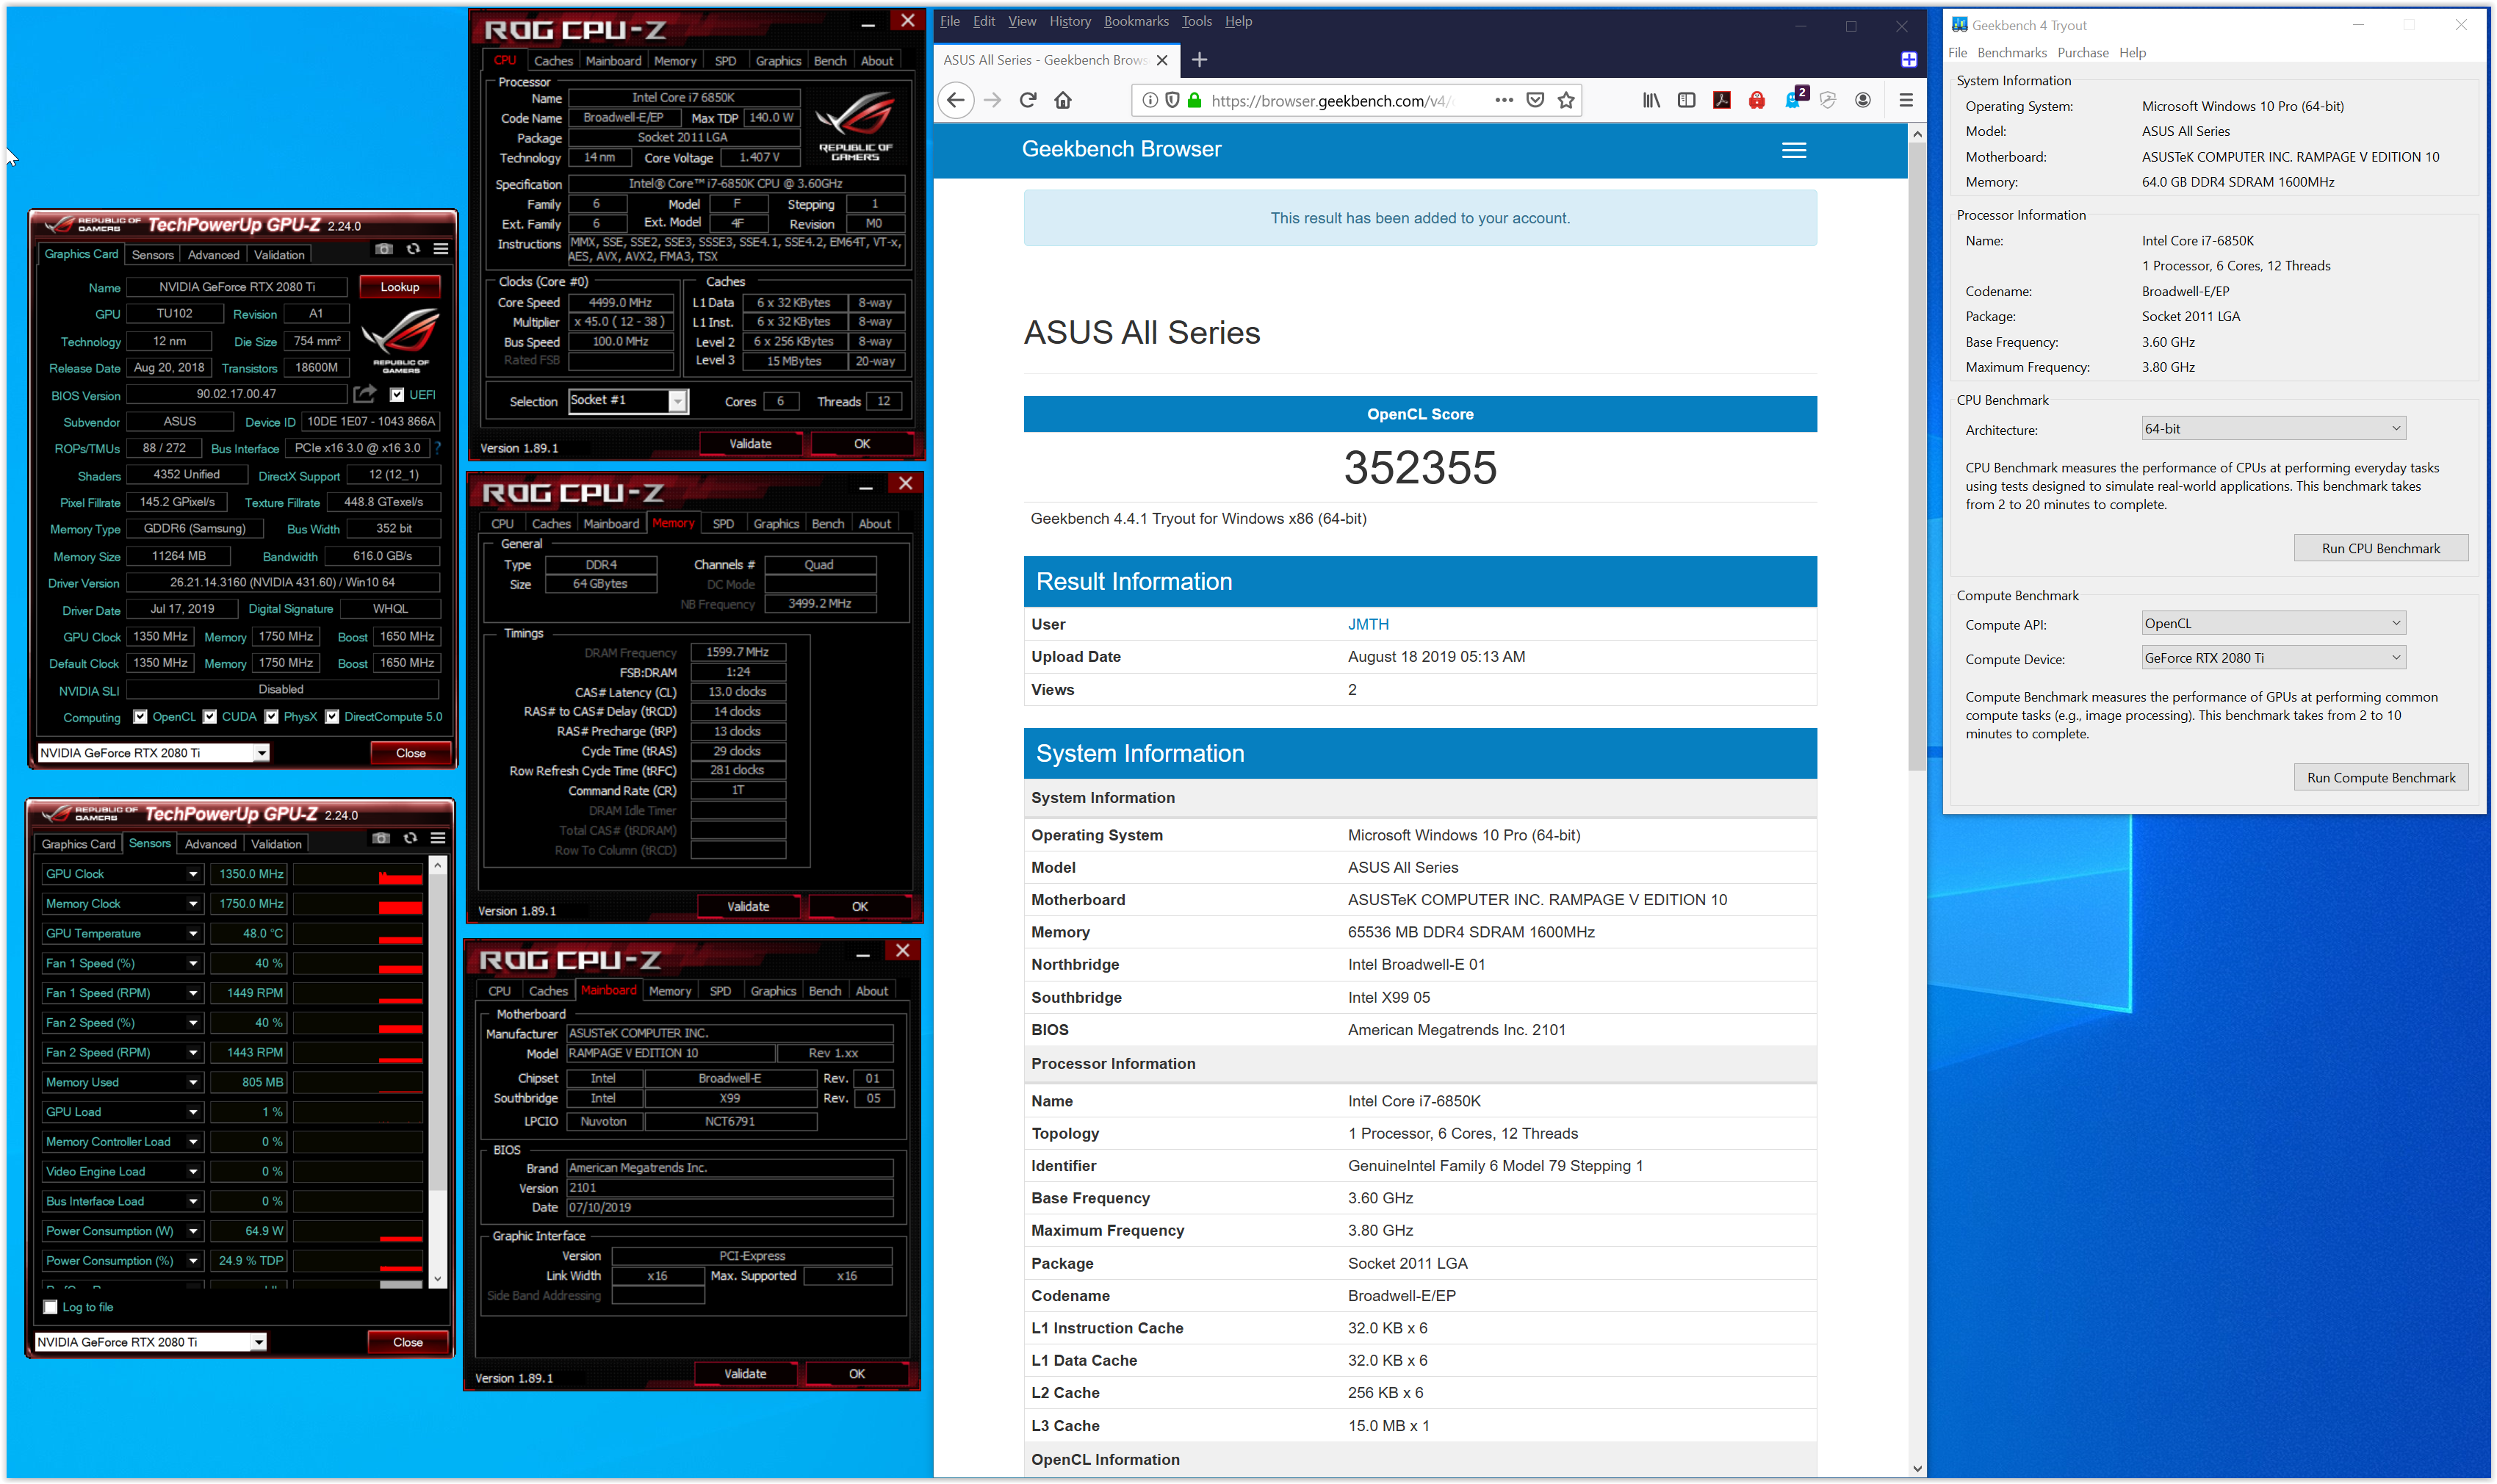
Task: Open JMTH user profile link
Action: 1367,624
